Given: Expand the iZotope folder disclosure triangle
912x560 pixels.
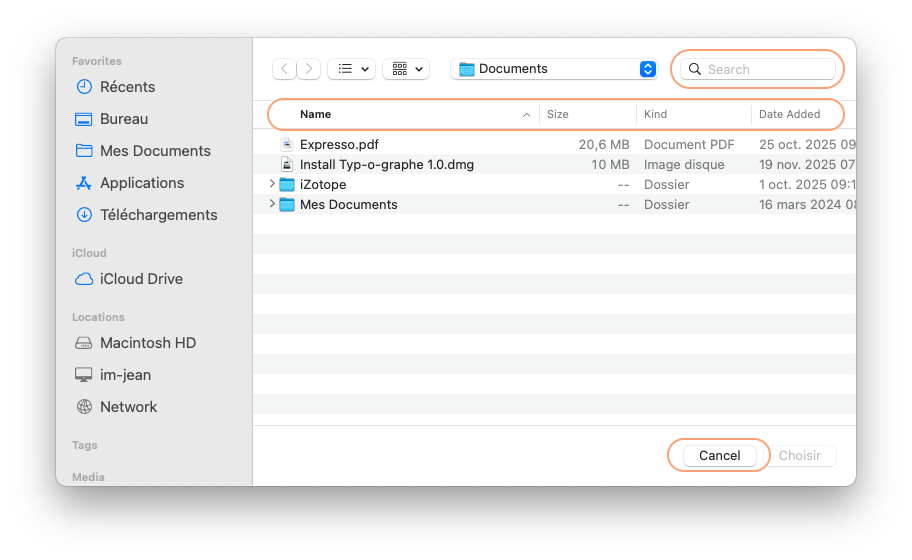Looking at the screenshot, I should click(272, 184).
